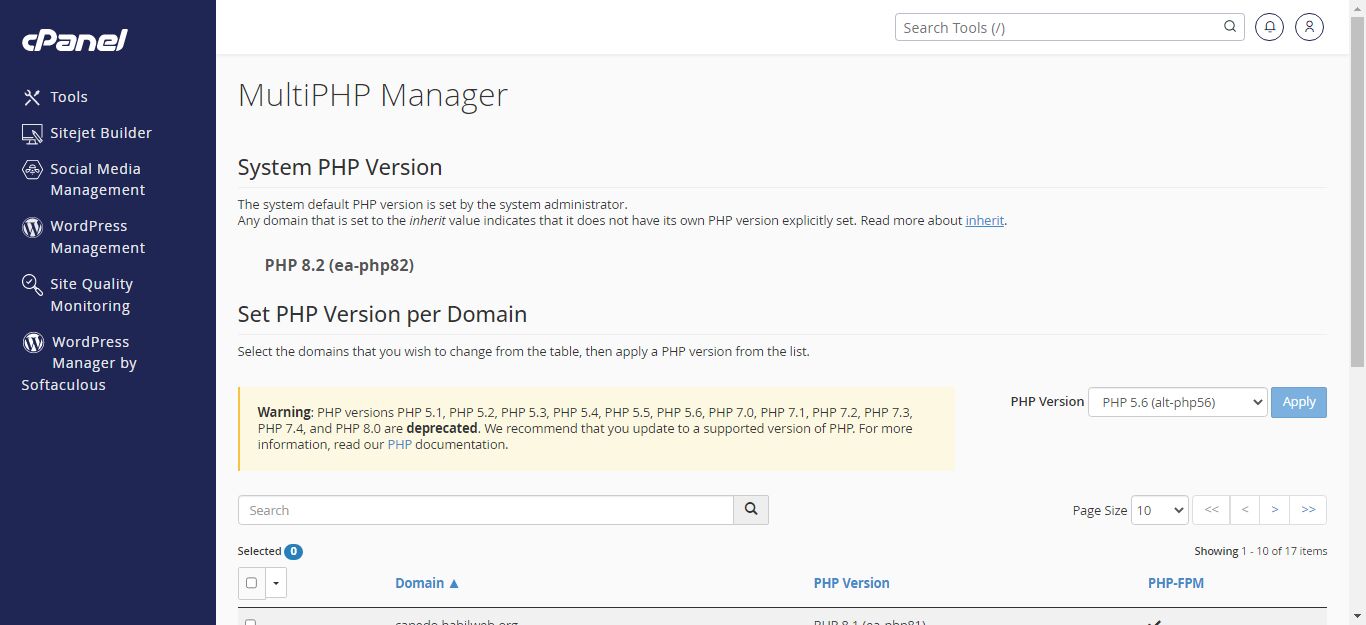Open the inherit documentation link

pos(984,220)
